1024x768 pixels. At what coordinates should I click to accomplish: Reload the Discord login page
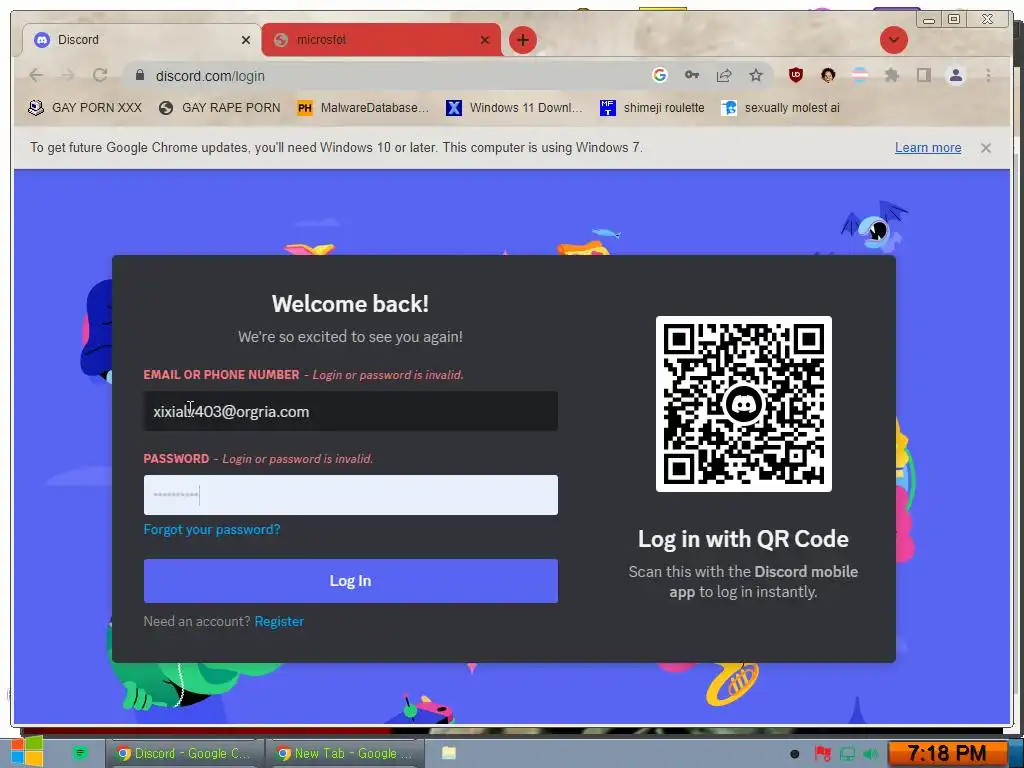point(100,75)
